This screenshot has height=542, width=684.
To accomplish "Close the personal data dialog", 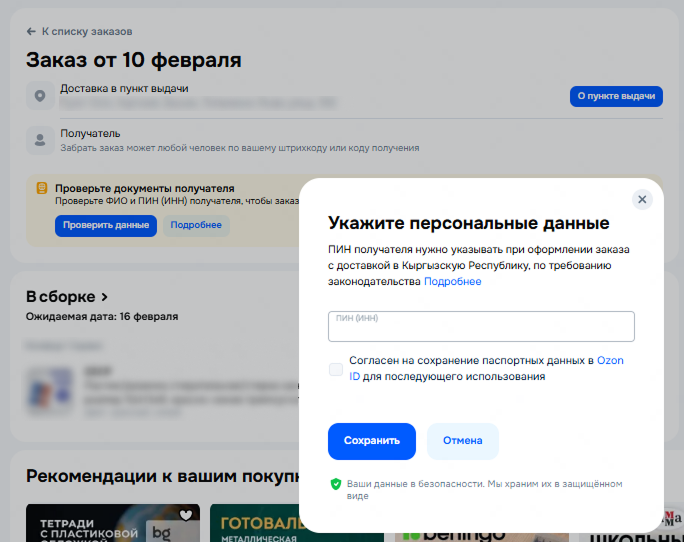I will pyautogui.click(x=642, y=200).
